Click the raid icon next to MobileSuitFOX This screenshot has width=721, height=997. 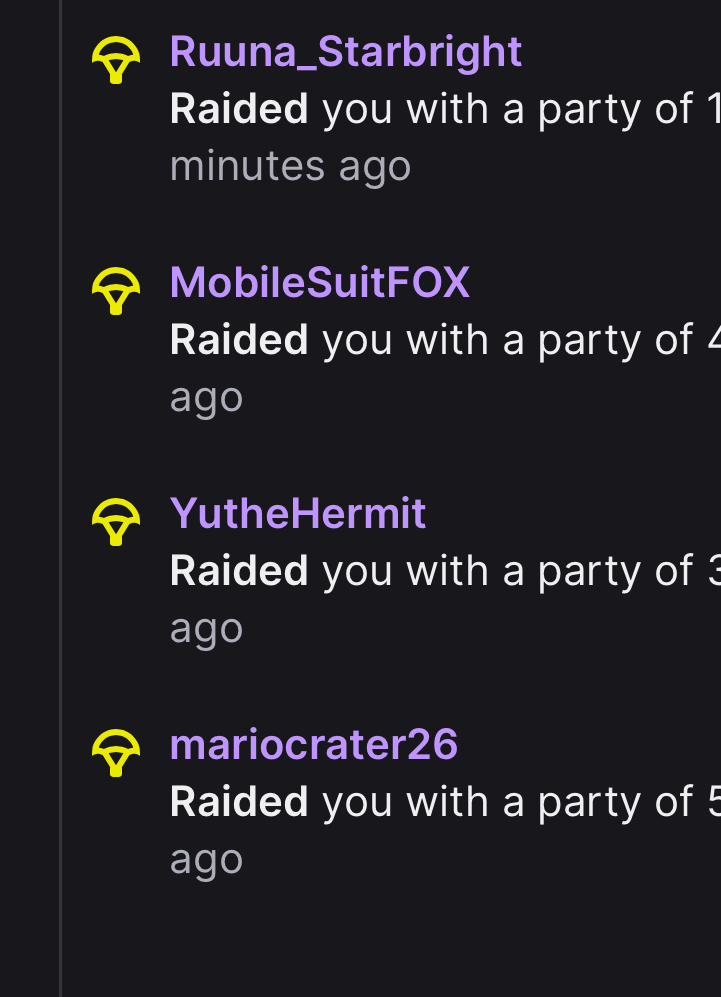click(116, 291)
